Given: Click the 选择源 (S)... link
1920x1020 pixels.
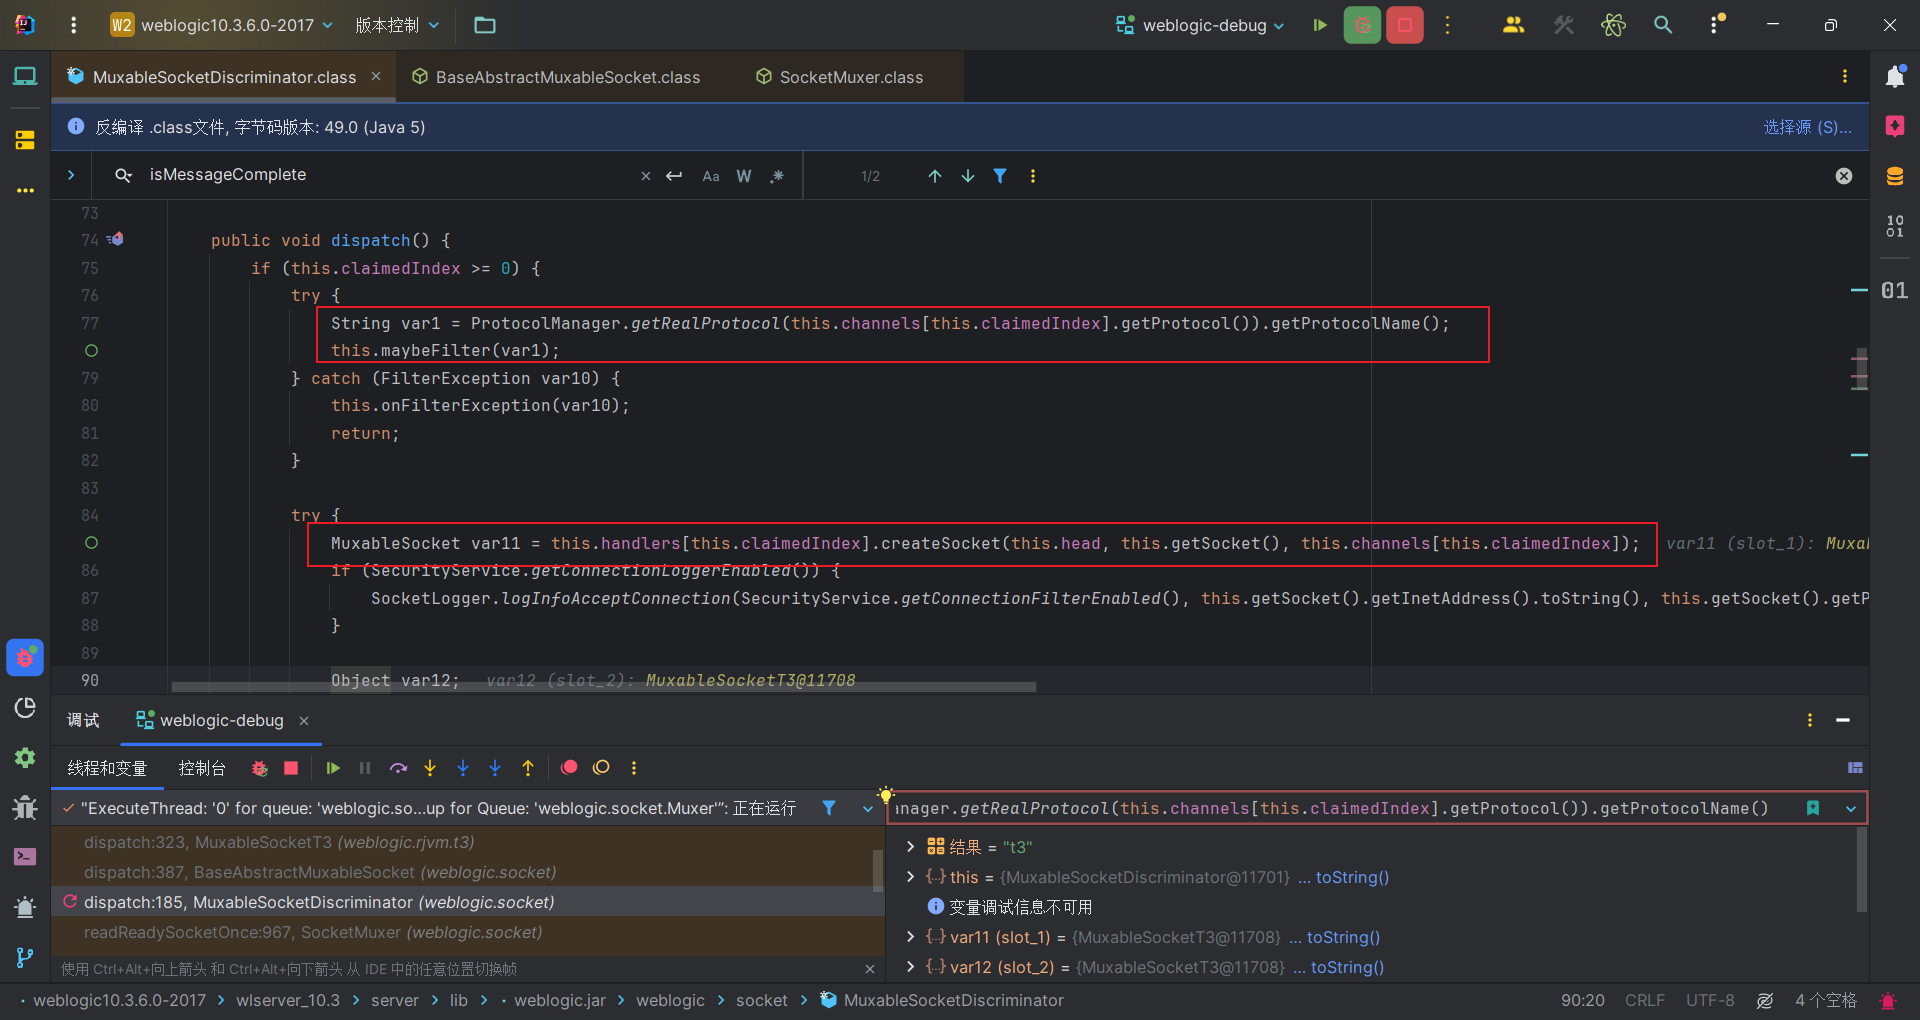Looking at the screenshot, I should [1807, 127].
